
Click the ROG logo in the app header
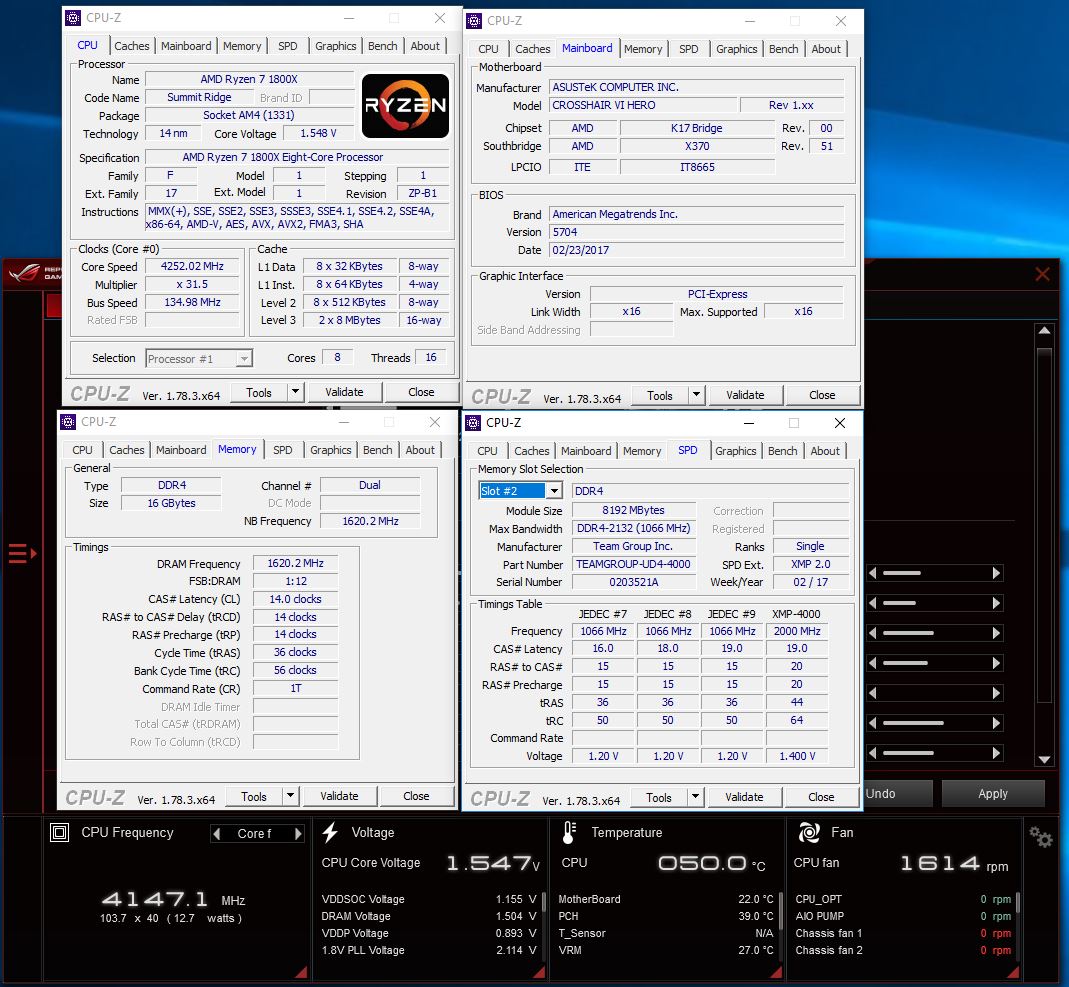pos(25,274)
